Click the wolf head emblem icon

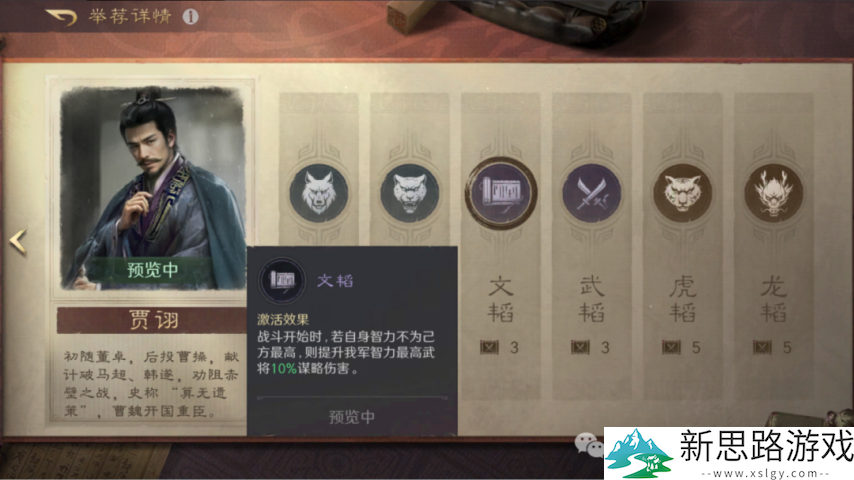pyautogui.click(x=319, y=193)
